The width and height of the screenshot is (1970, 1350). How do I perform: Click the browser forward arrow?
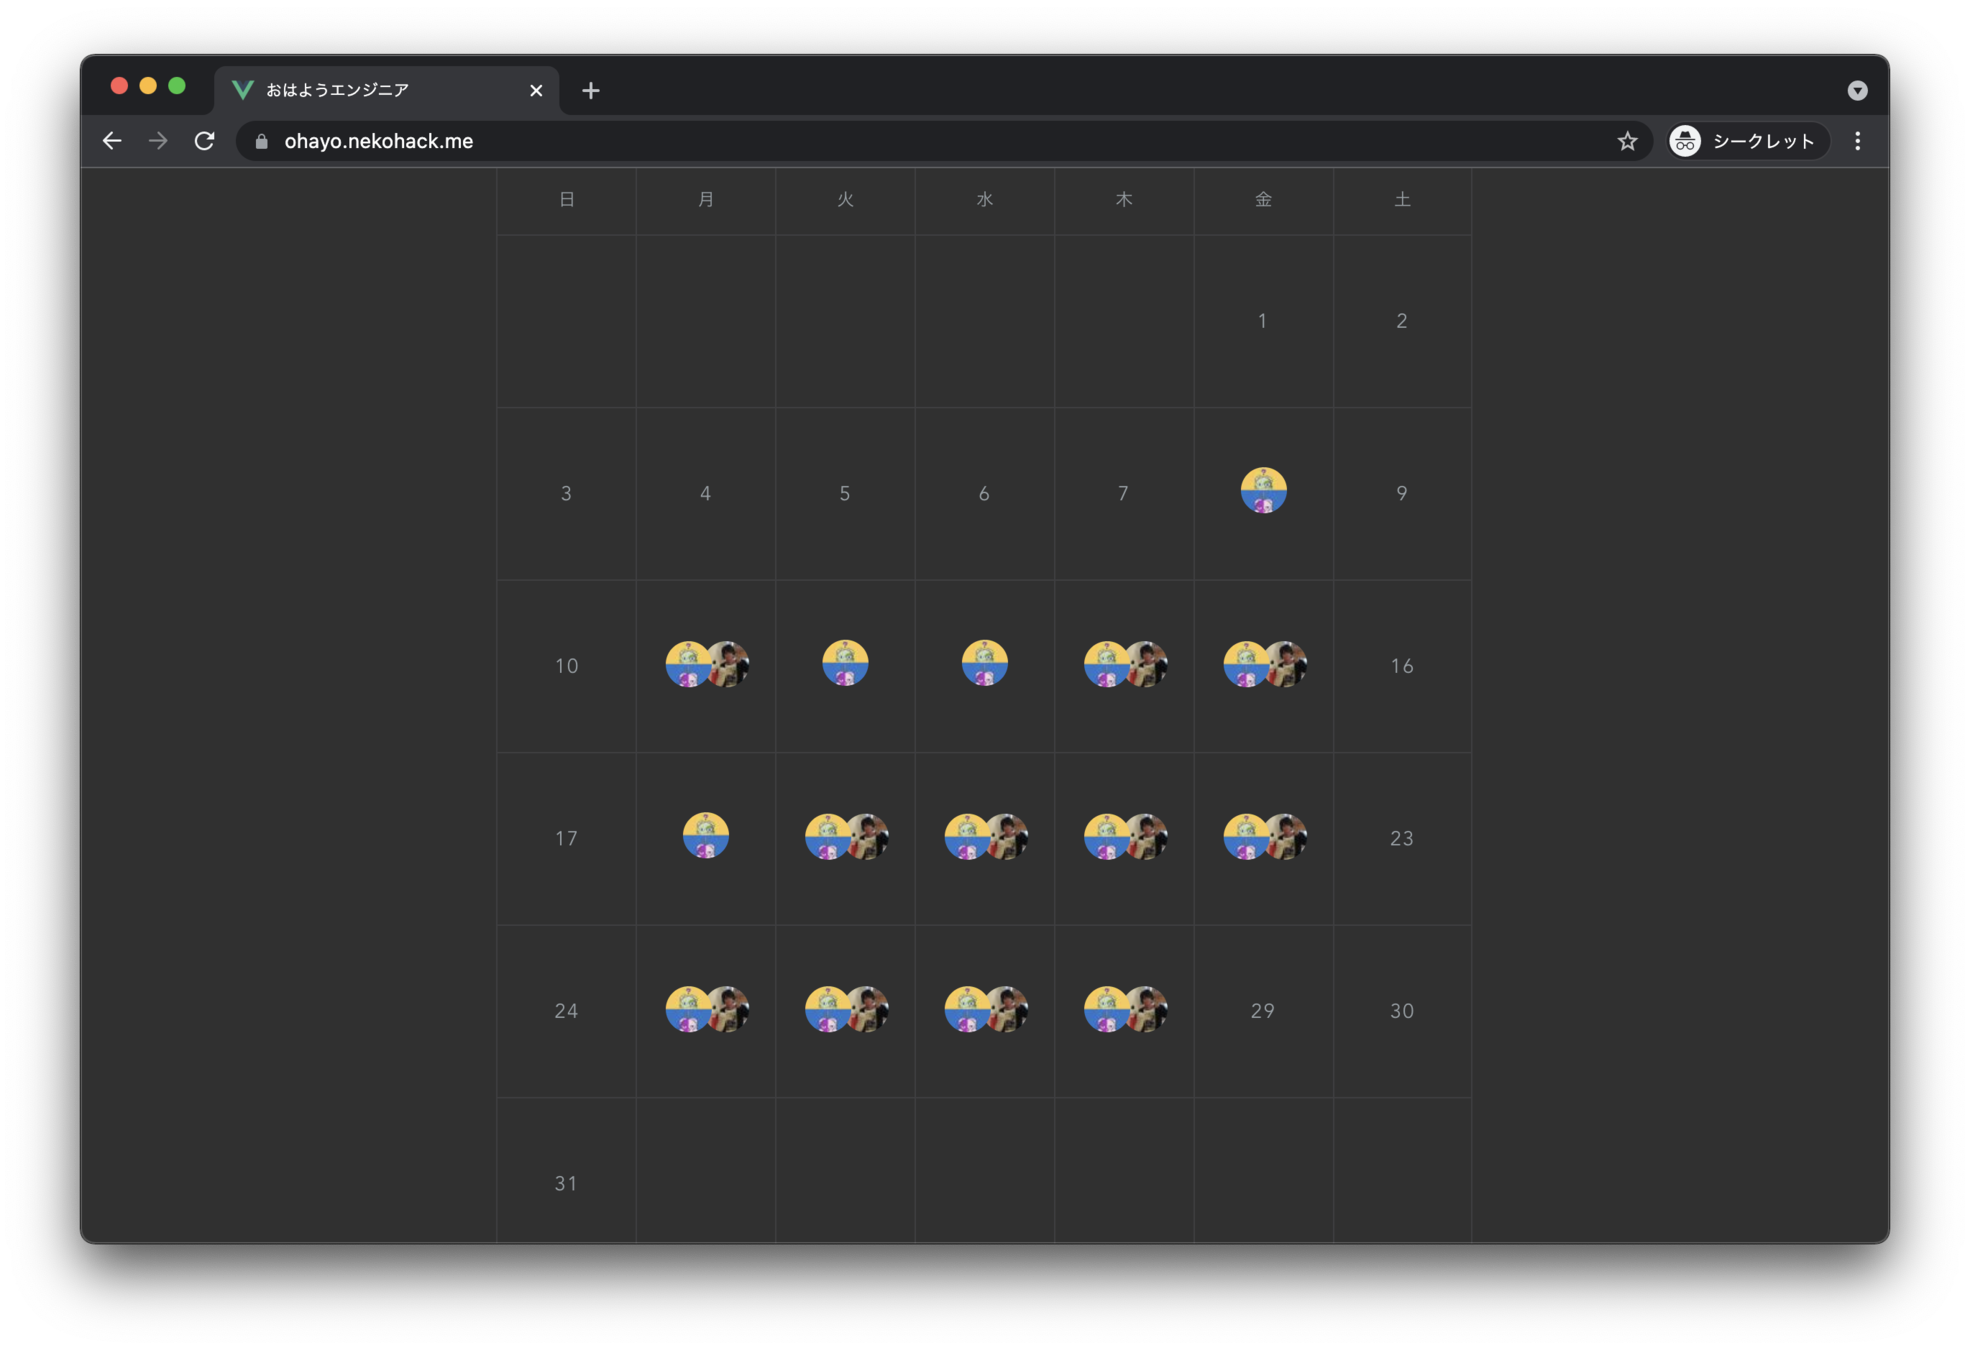coord(158,141)
